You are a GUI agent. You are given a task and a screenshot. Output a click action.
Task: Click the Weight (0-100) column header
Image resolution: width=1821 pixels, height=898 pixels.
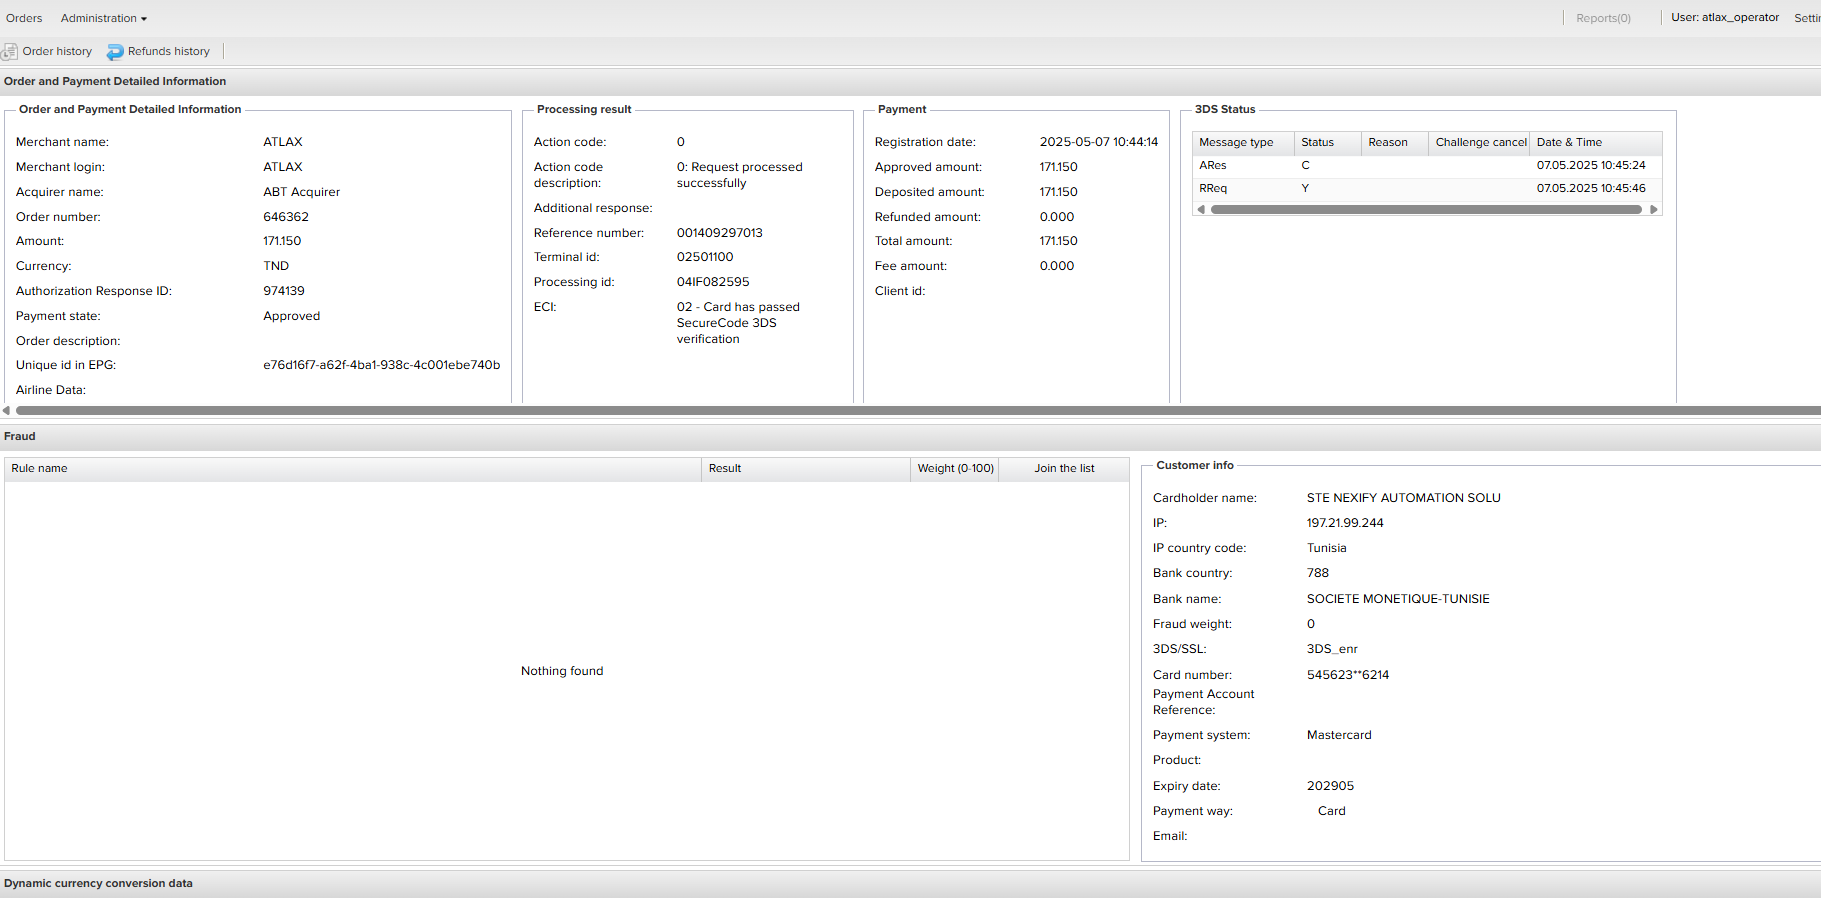[x=955, y=469]
